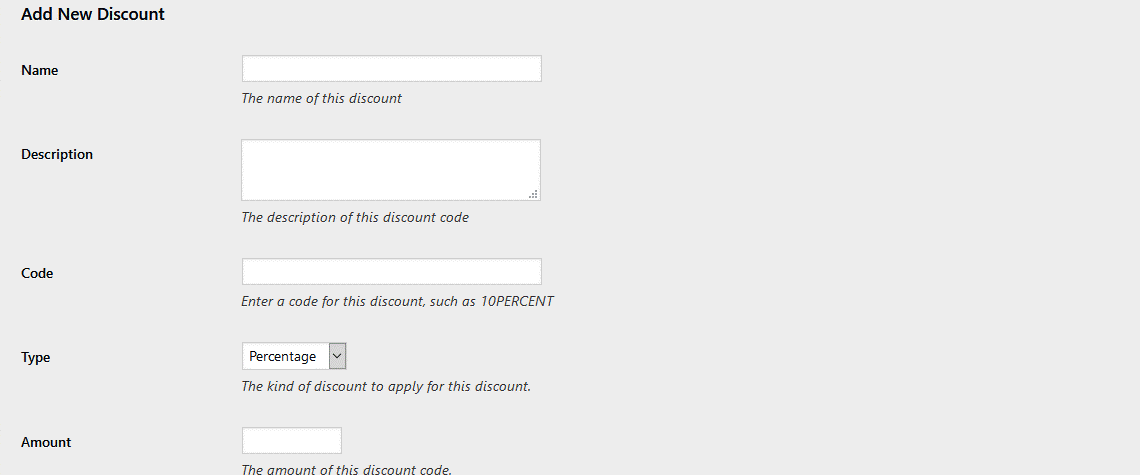Click the Amount input box

coord(291,440)
